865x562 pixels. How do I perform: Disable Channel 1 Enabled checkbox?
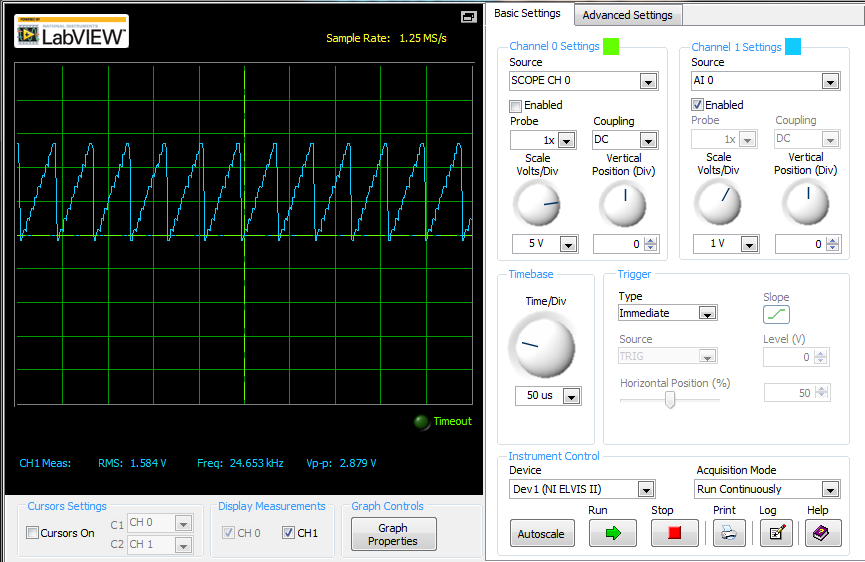tap(698, 105)
